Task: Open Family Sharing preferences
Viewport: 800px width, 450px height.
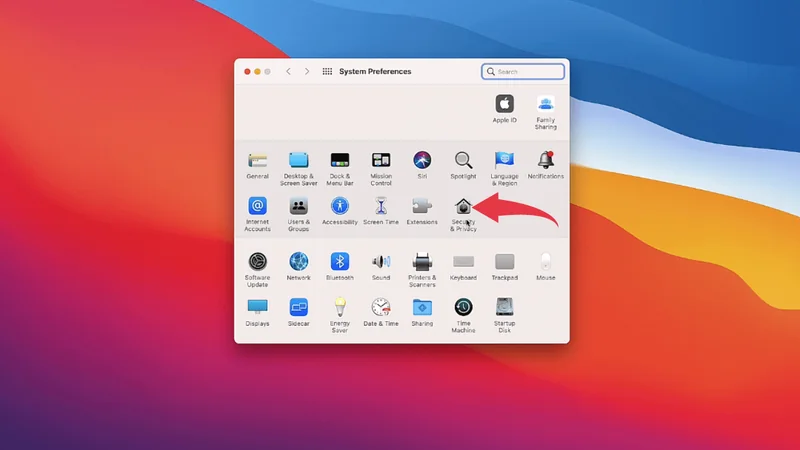Action: click(x=545, y=104)
